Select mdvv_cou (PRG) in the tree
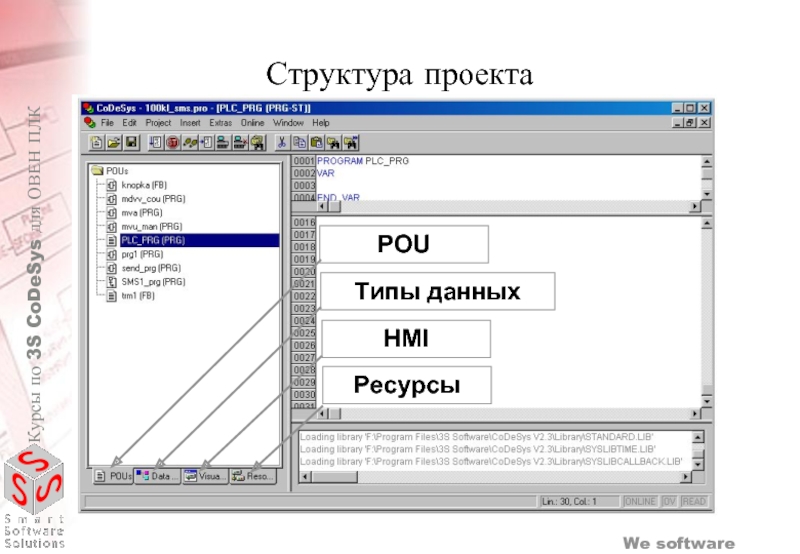Viewport: 800px width, 554px height. coord(153,199)
